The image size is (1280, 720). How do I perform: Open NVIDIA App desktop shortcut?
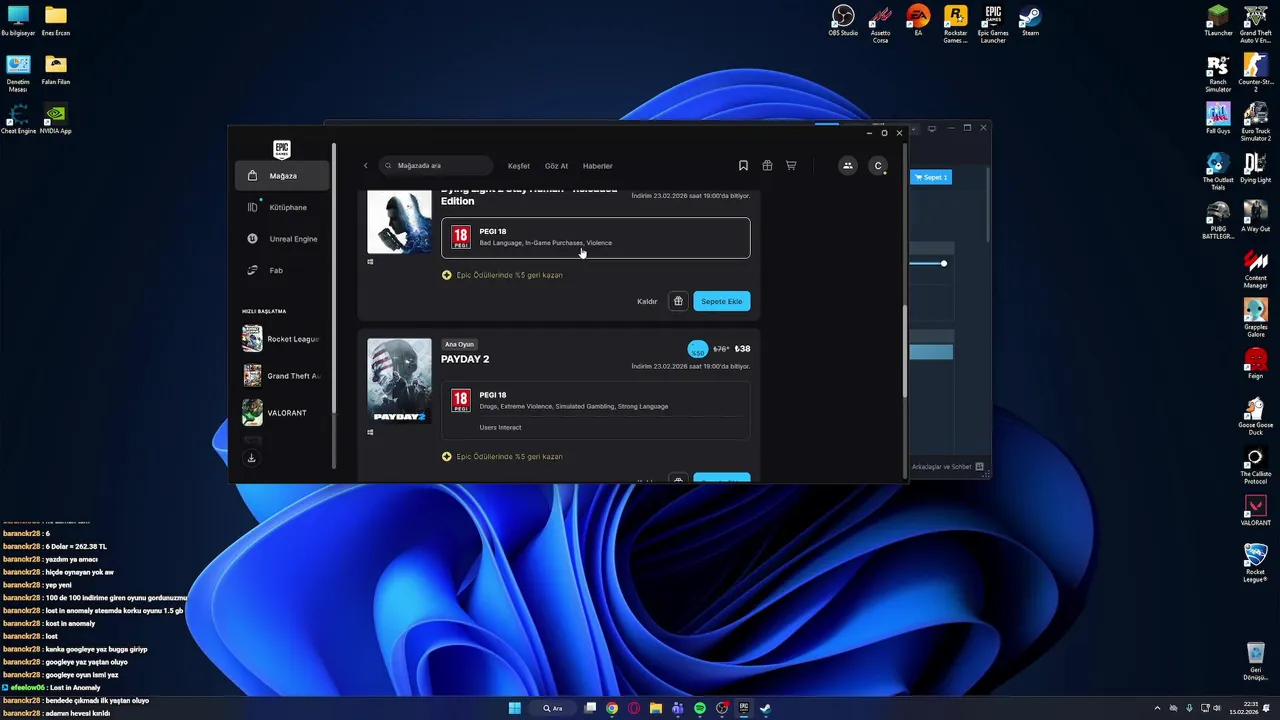point(56,119)
